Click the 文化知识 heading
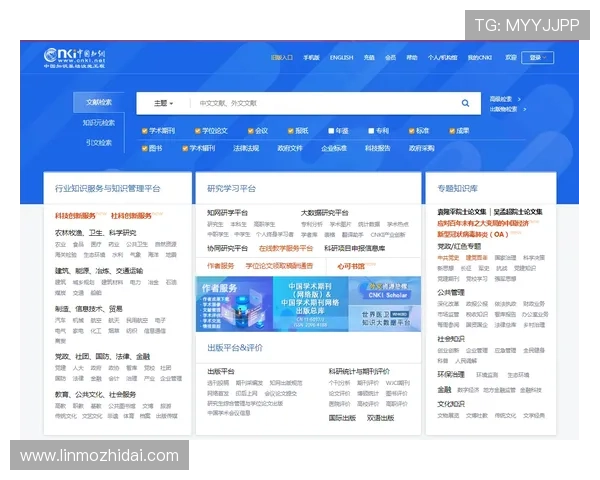Viewport: 600px width, 480px height. (451, 404)
